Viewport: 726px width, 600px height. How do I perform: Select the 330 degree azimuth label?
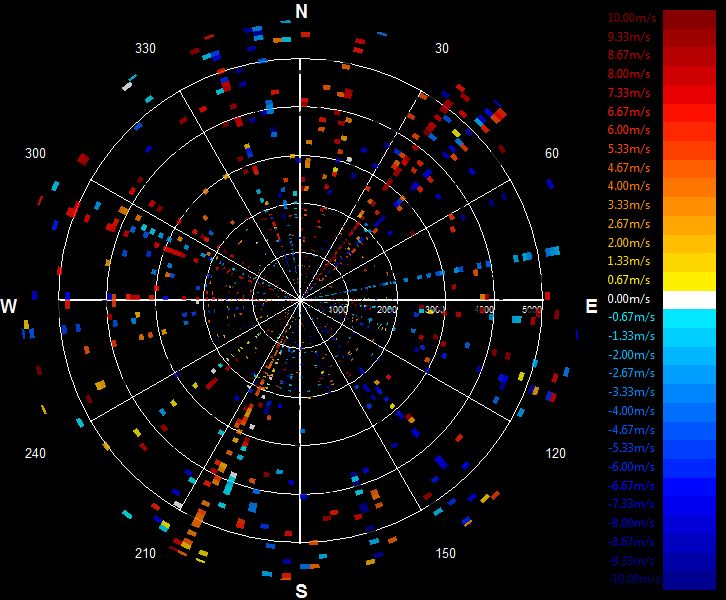coord(145,48)
